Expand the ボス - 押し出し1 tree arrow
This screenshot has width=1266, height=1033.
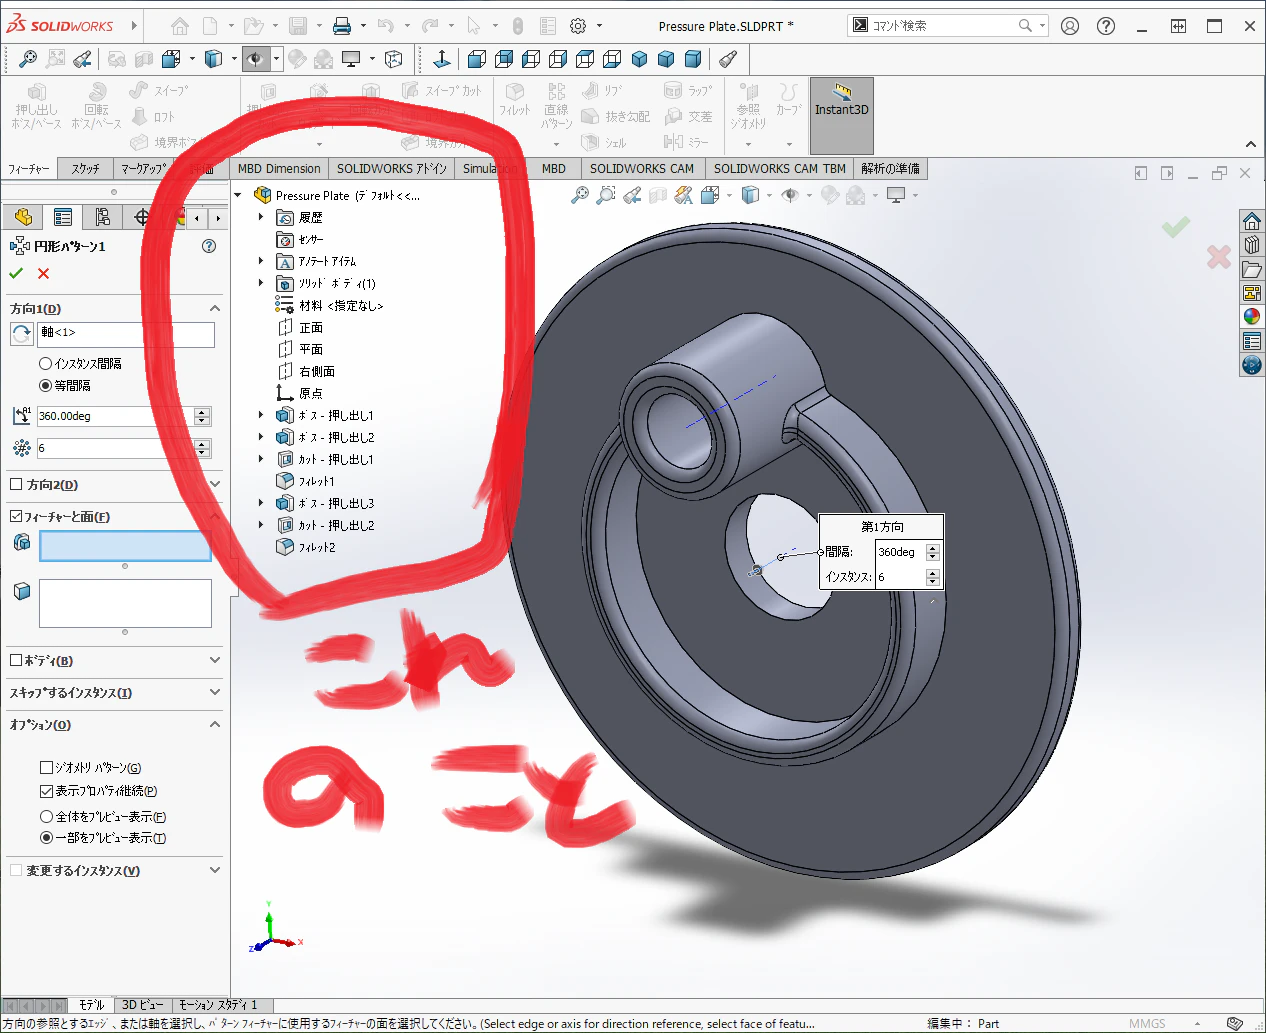pyautogui.click(x=261, y=415)
